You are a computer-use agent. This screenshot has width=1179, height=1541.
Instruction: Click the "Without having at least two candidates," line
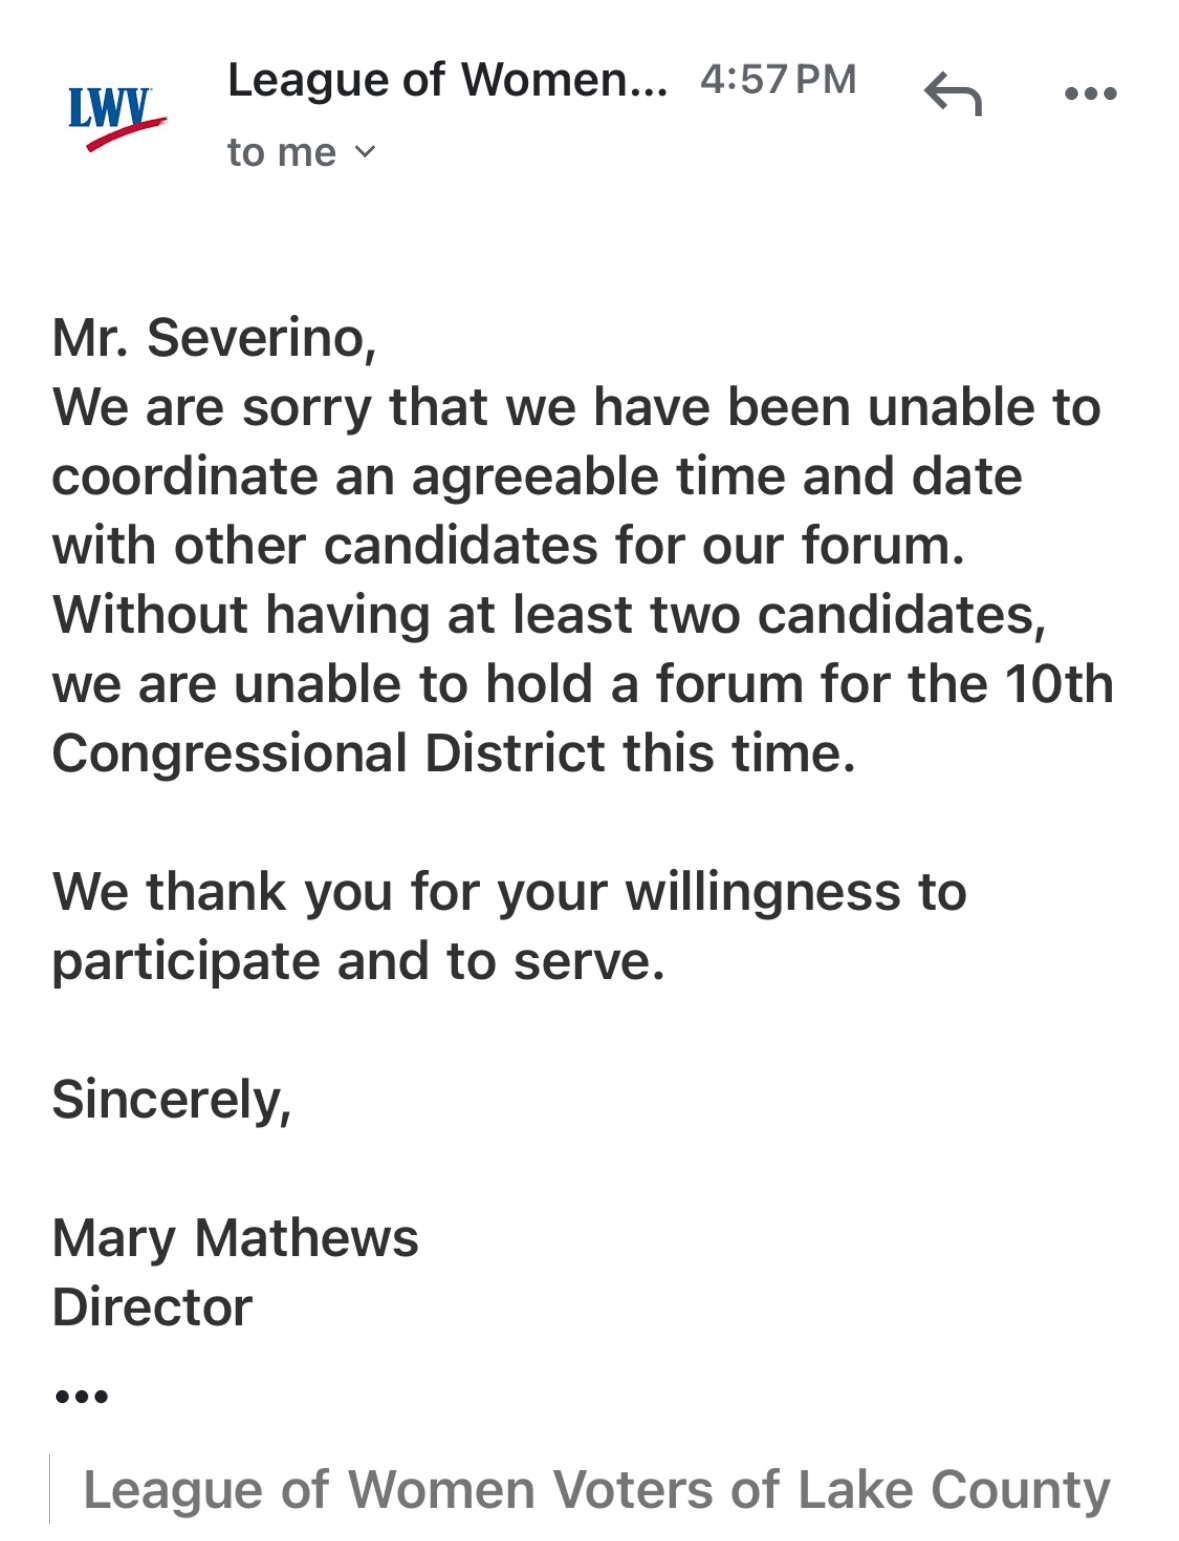[549, 614]
